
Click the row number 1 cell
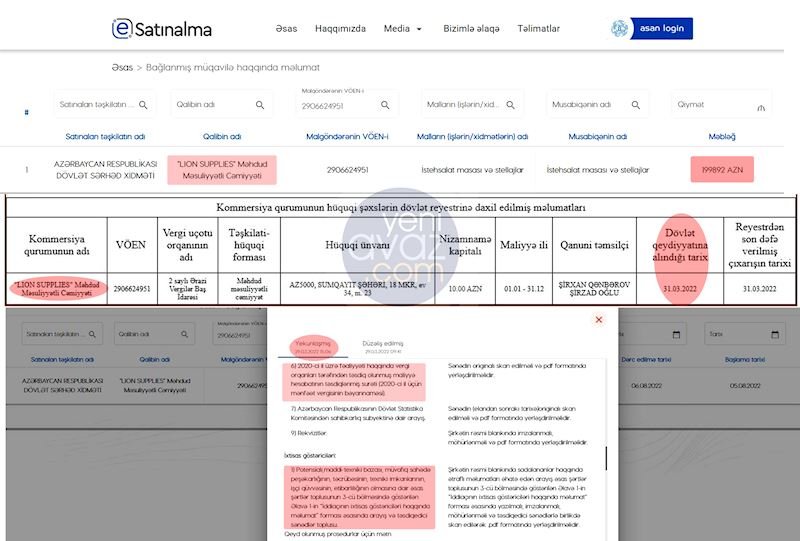(27, 170)
